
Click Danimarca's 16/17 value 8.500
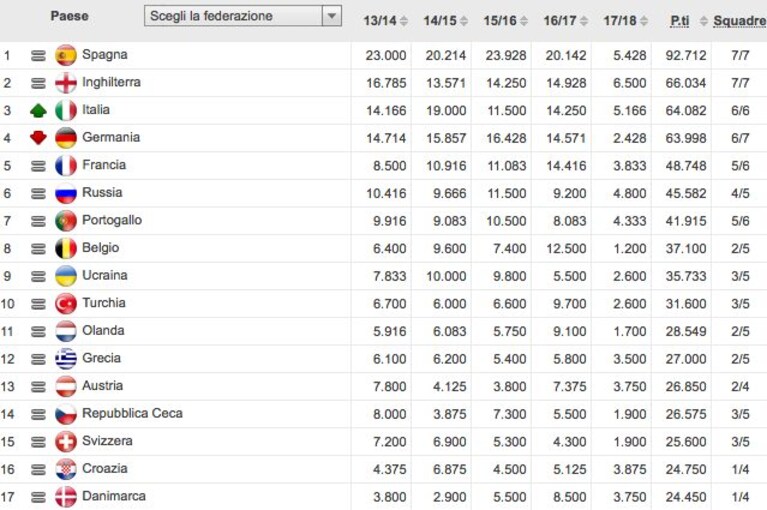569,497
